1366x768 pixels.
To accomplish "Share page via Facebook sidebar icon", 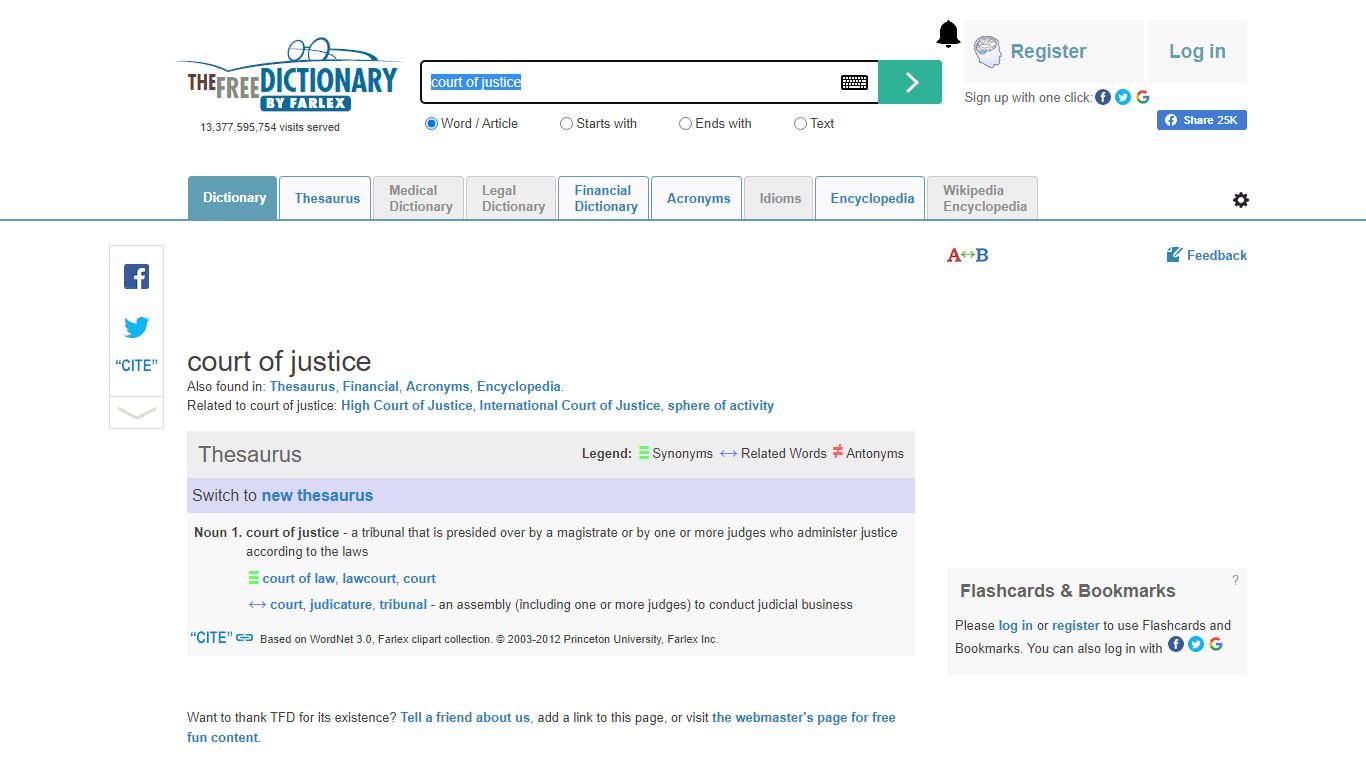I will tap(136, 277).
